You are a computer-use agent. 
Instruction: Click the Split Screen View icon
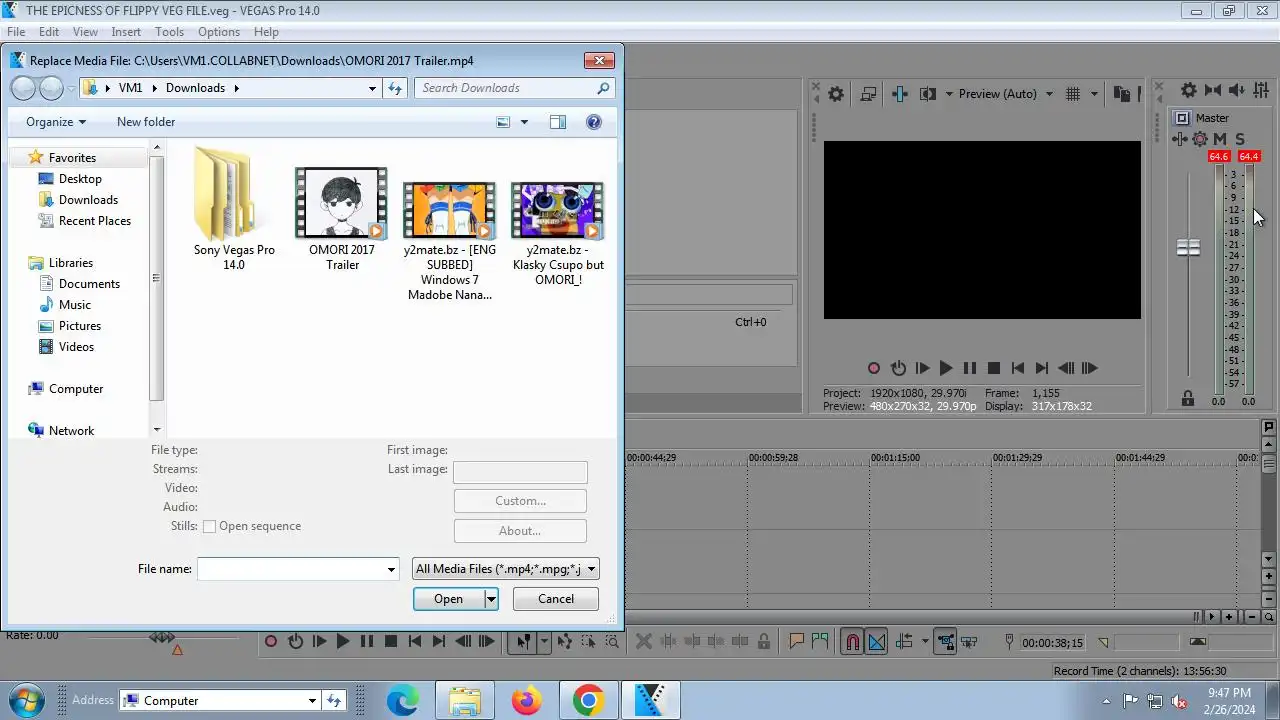[x=927, y=94]
